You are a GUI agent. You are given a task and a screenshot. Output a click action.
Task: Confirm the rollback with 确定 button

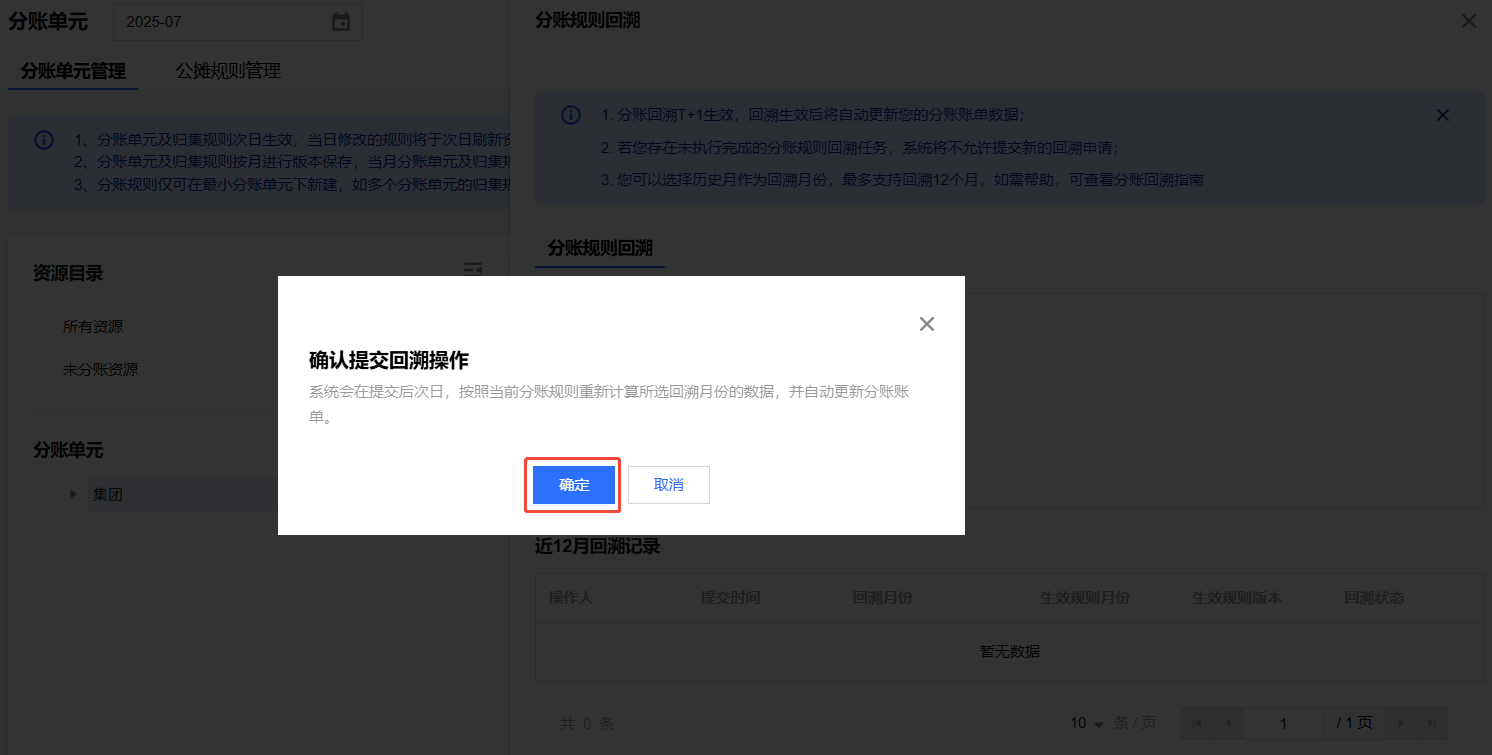tap(574, 485)
